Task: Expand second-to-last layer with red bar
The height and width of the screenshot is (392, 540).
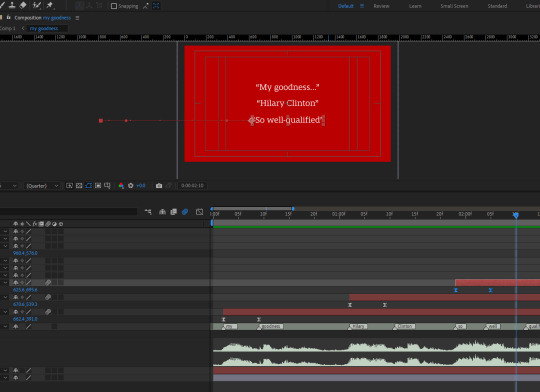Action: point(5,370)
